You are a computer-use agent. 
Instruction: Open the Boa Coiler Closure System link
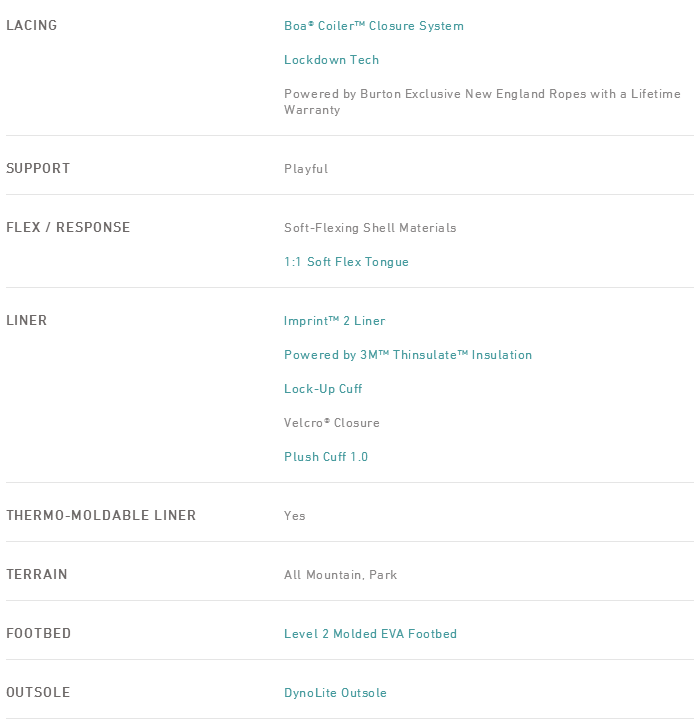pyautogui.click(x=373, y=26)
